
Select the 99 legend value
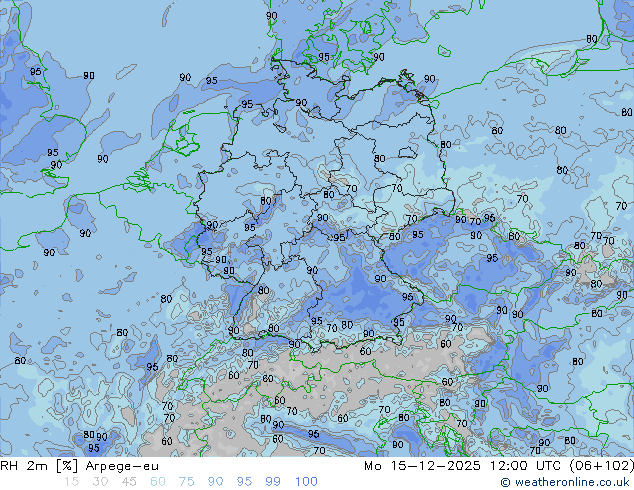click(273, 482)
